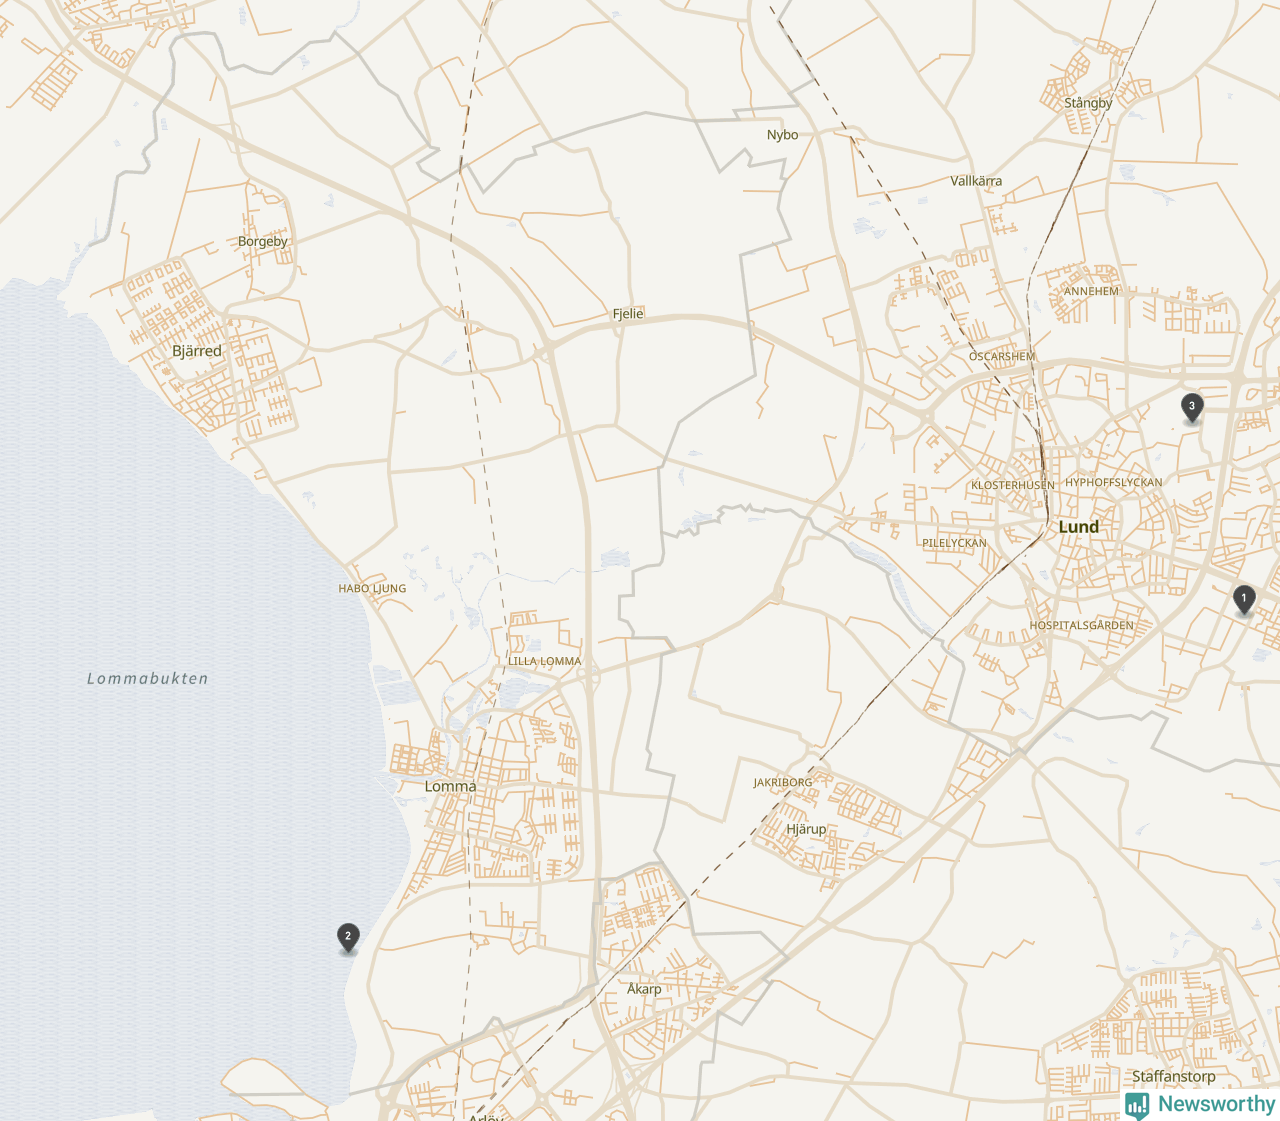
Task: Click the Nybo label
Action: click(783, 135)
